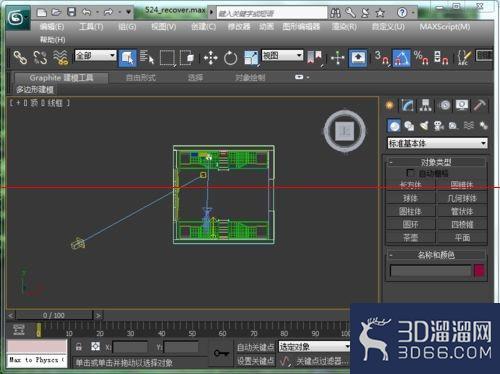The height and width of the screenshot is (374, 500).
Task: Toggle the Window/Crossing selection mode
Action: click(187, 58)
